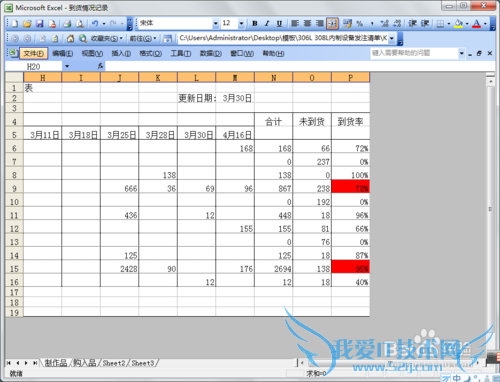
Task: Open the 插入(I) menu
Action: (x=121, y=53)
